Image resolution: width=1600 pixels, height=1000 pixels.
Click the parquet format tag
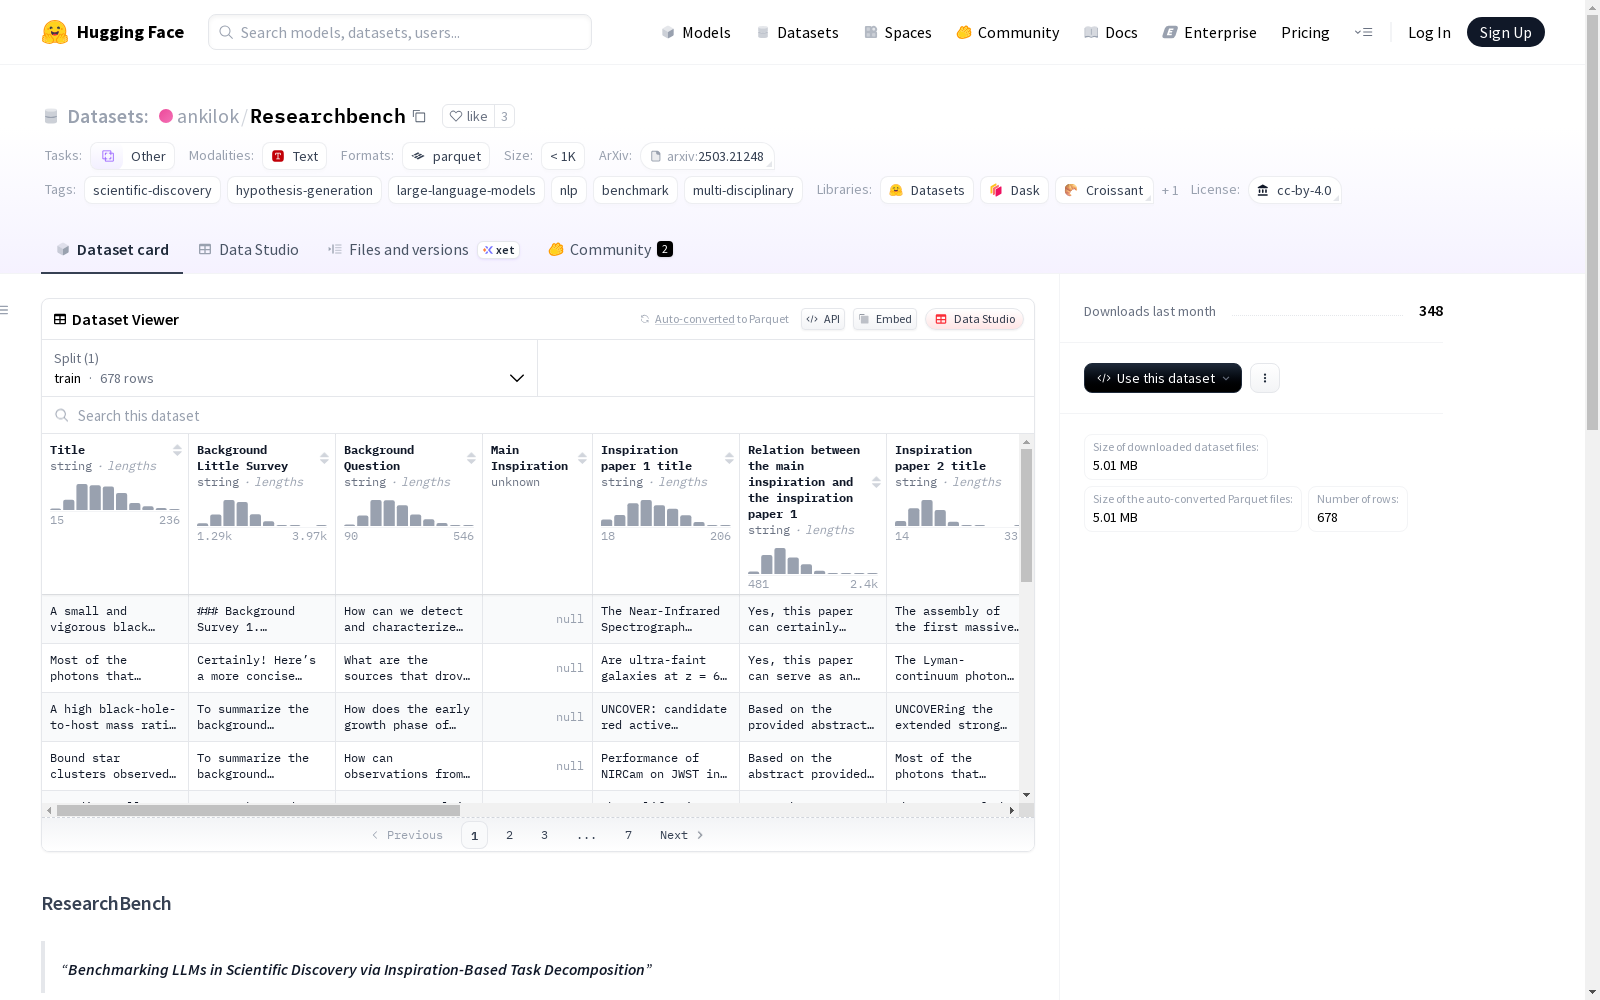[x=446, y=156]
